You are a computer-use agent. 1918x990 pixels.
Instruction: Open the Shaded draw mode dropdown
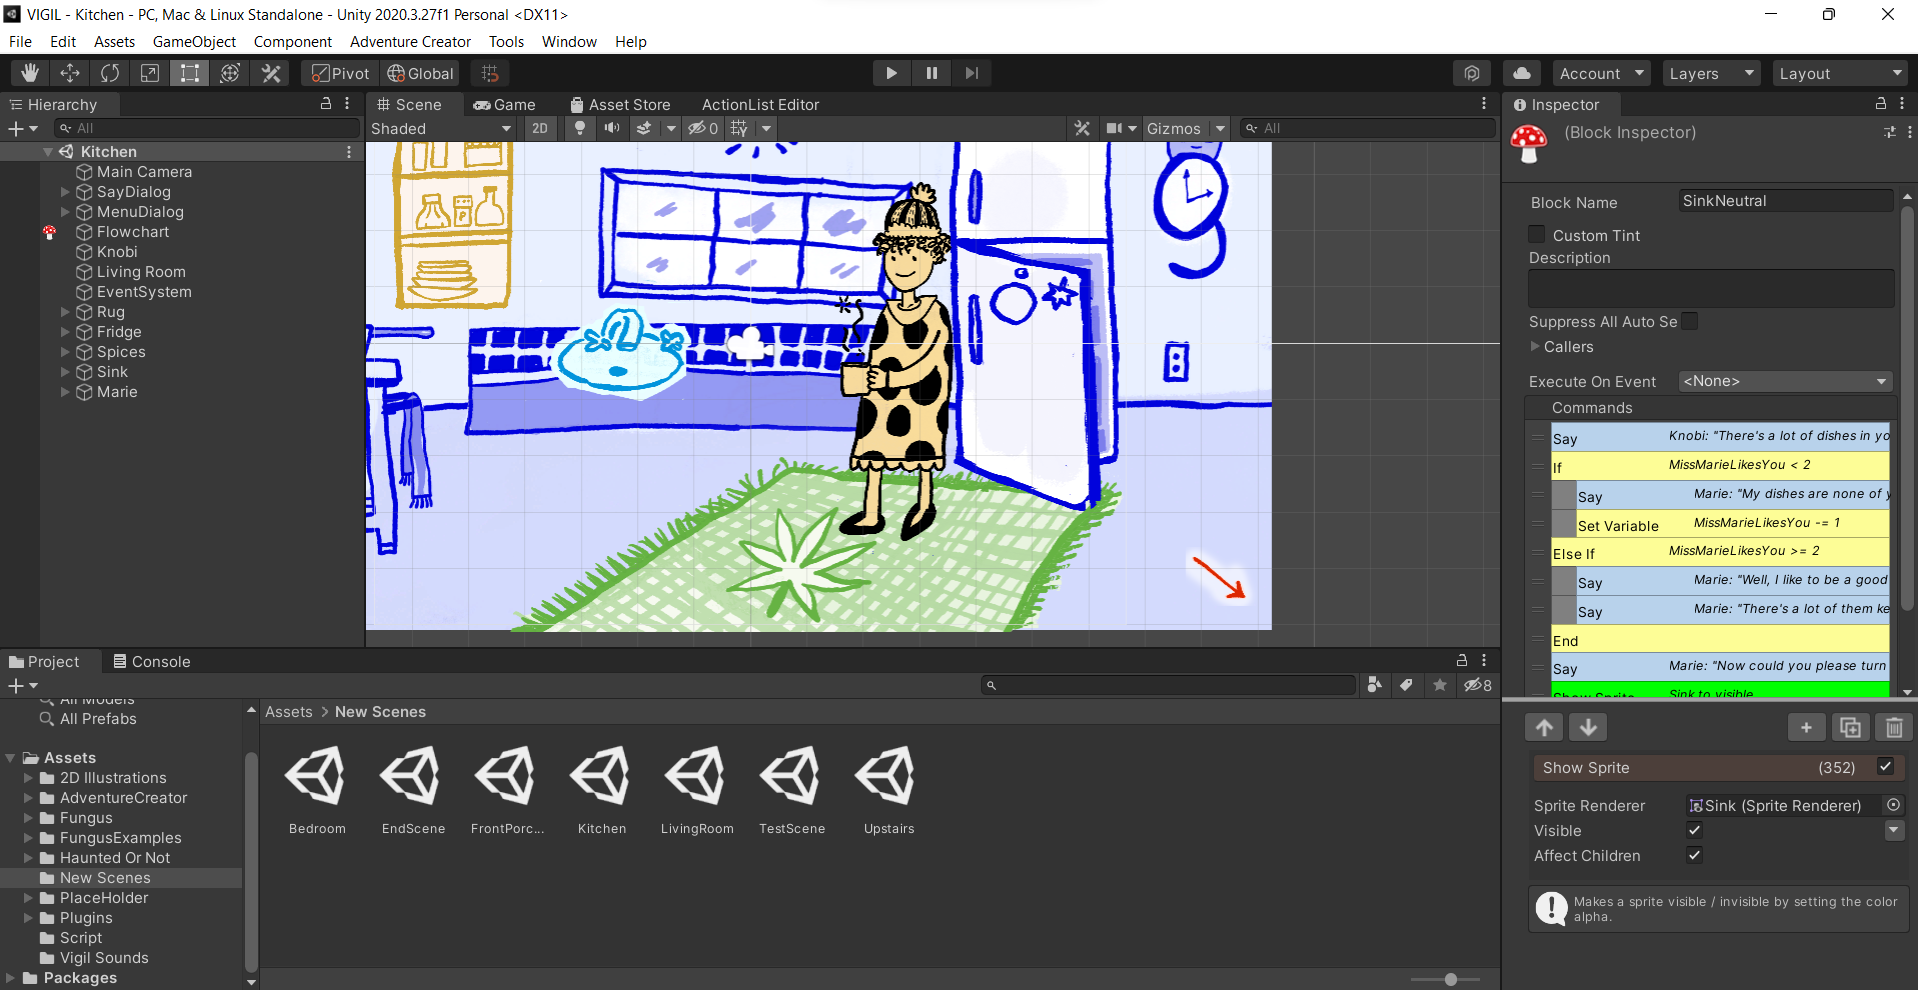[441, 128]
